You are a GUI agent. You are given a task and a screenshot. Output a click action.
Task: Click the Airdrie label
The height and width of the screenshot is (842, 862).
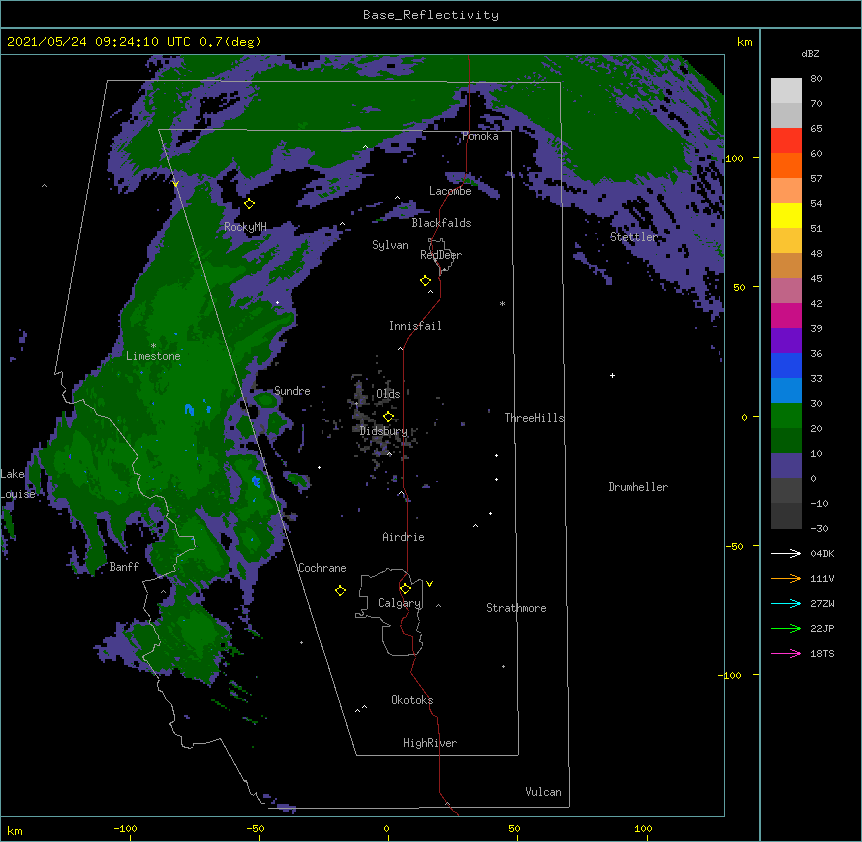pos(403,537)
